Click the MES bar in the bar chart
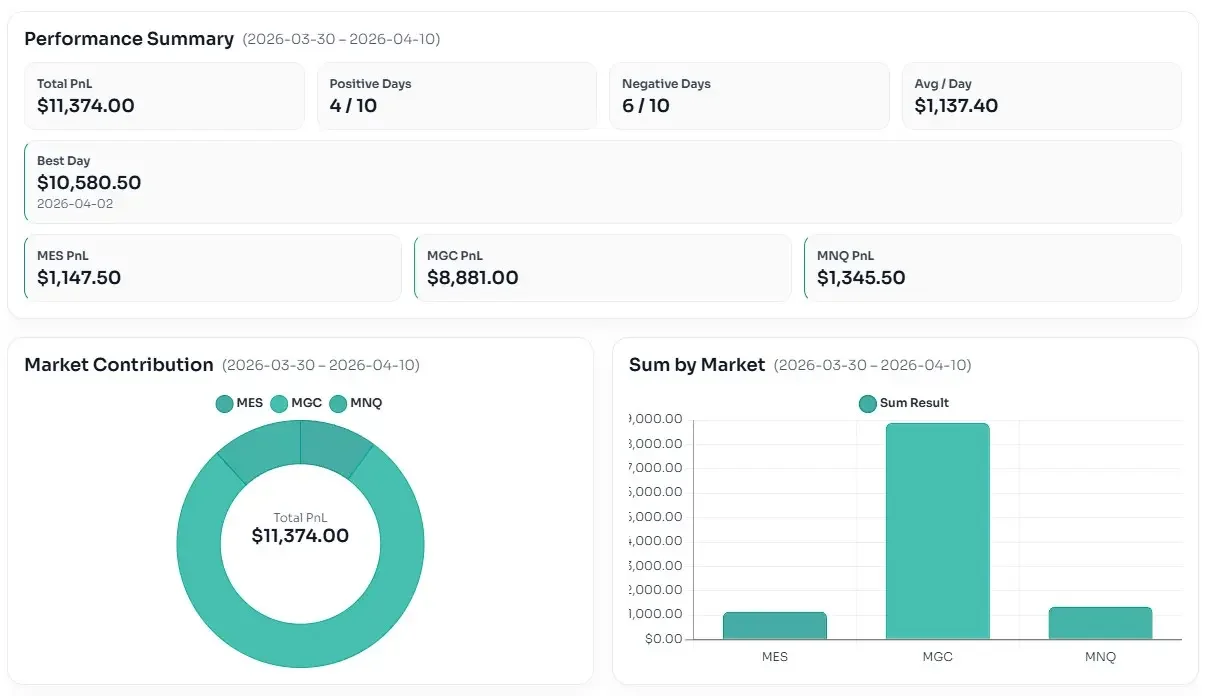 (774, 625)
